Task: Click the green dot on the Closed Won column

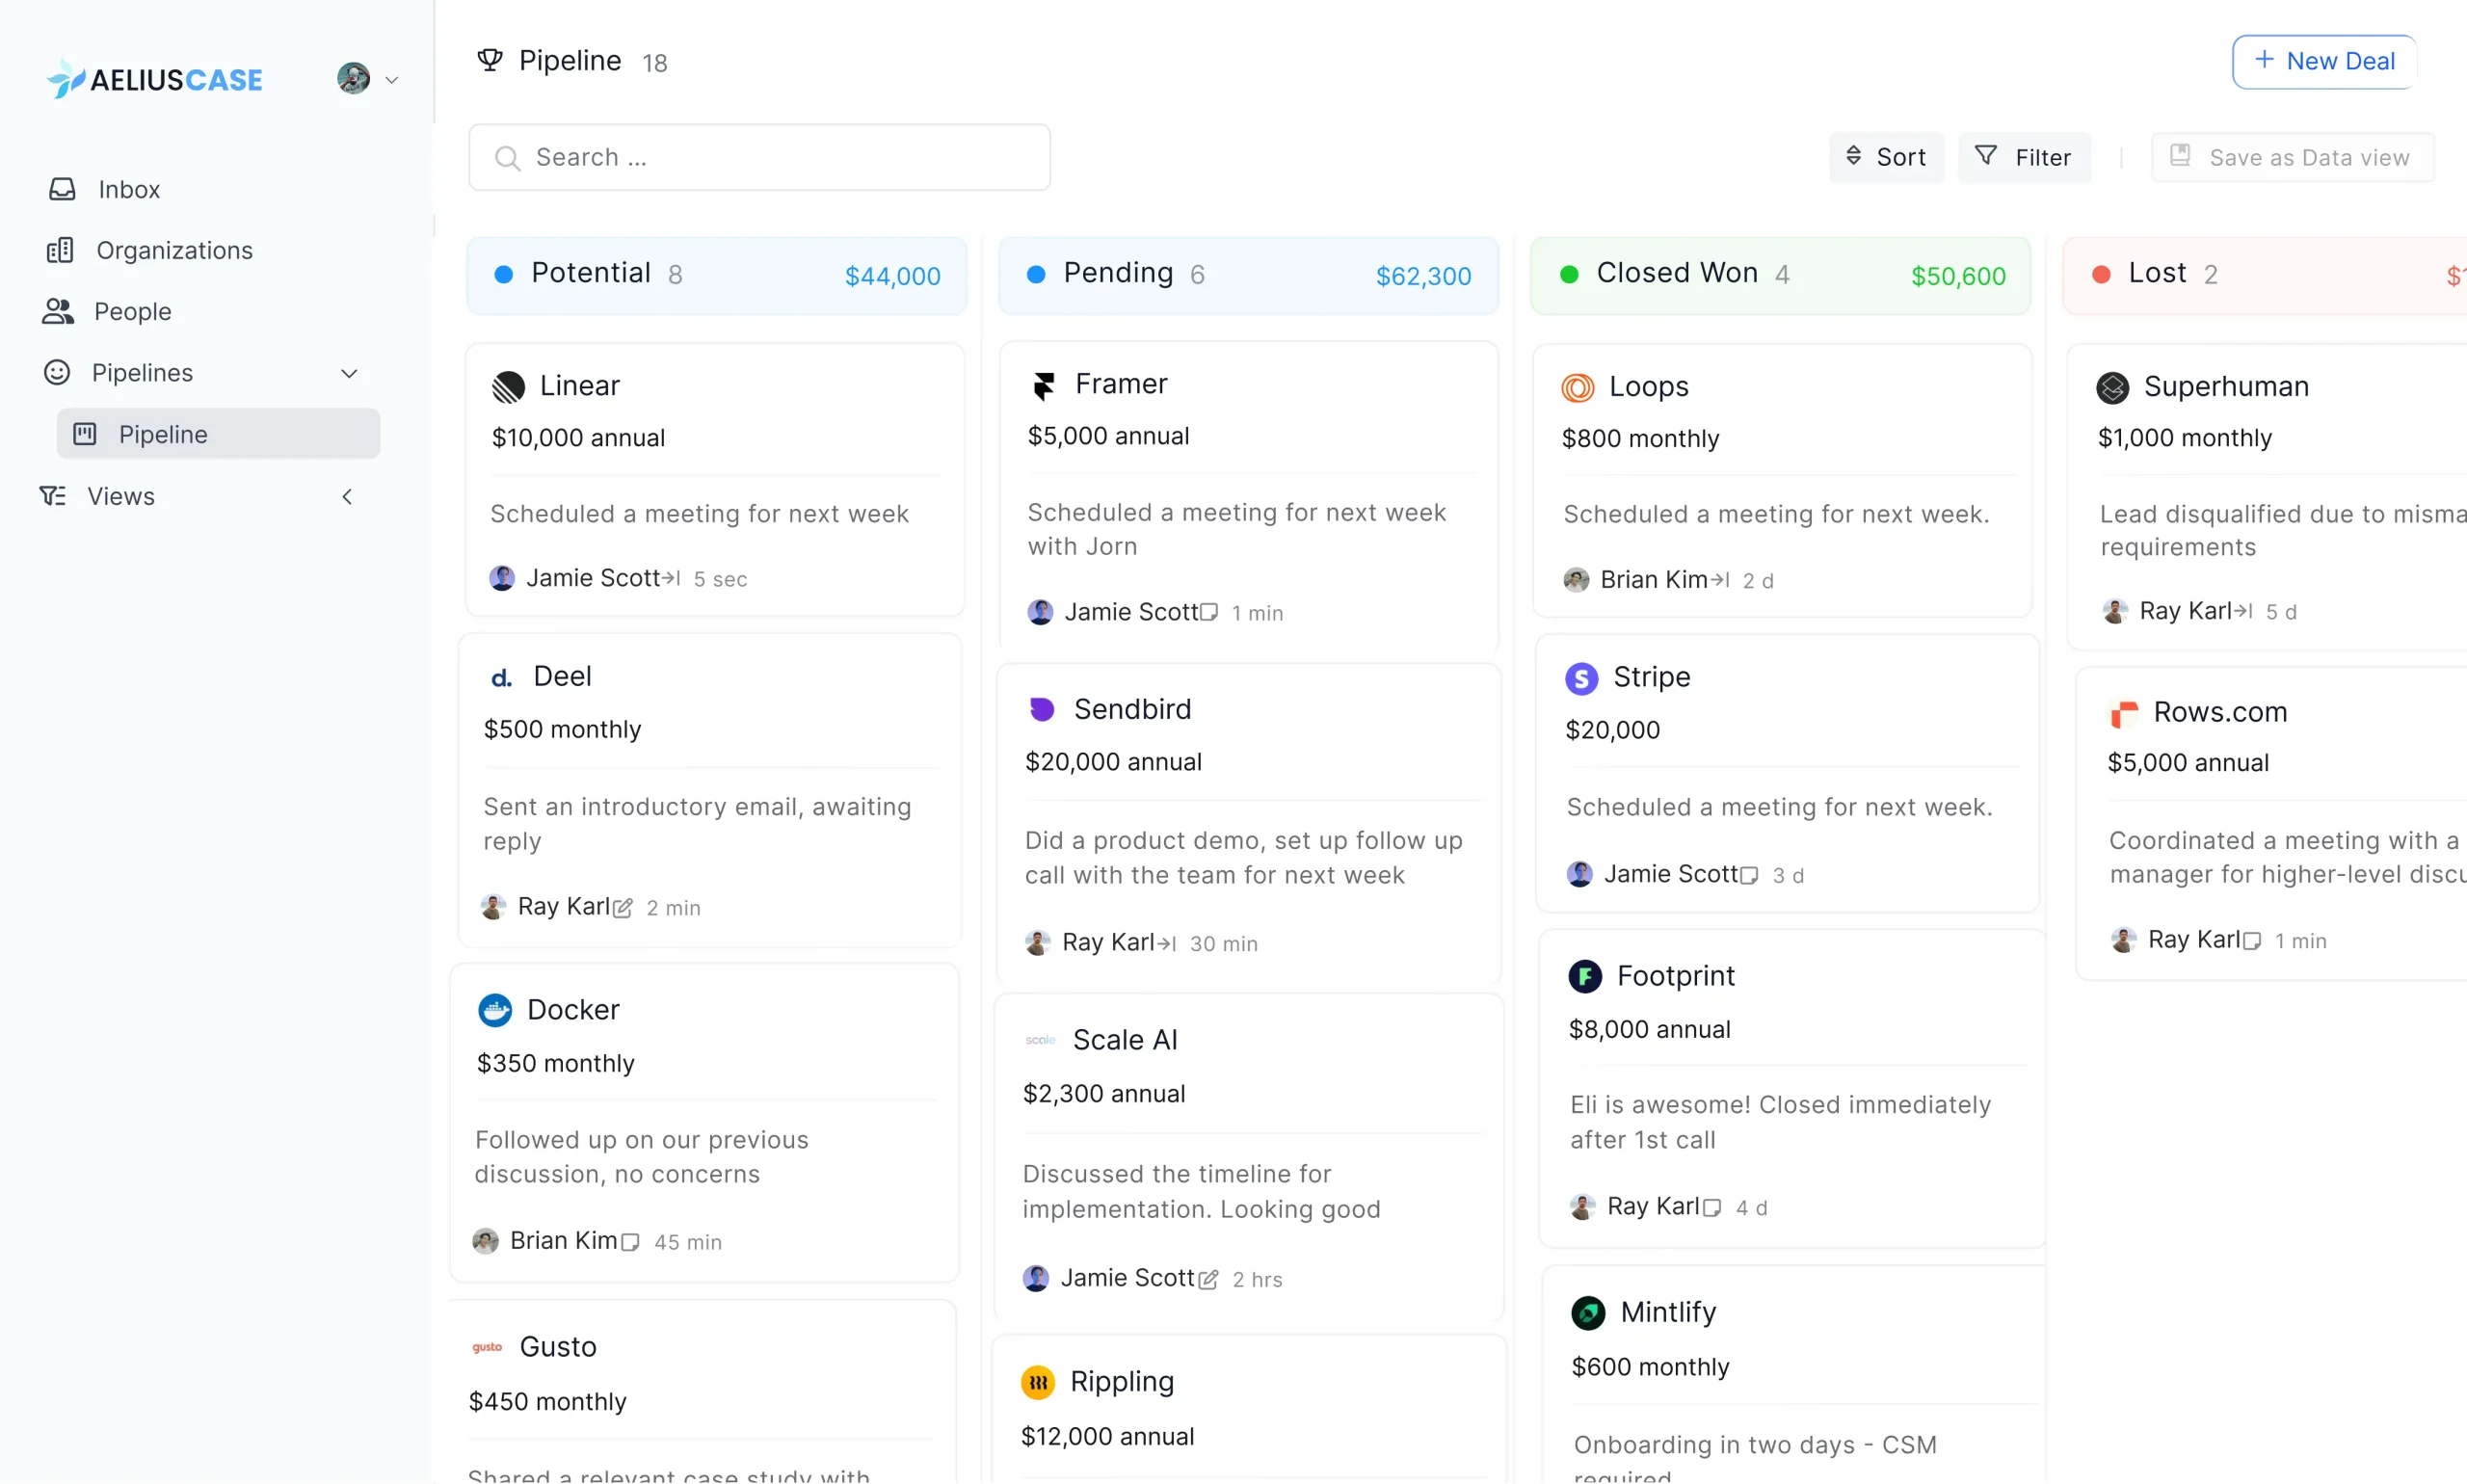Action: [x=1568, y=273]
